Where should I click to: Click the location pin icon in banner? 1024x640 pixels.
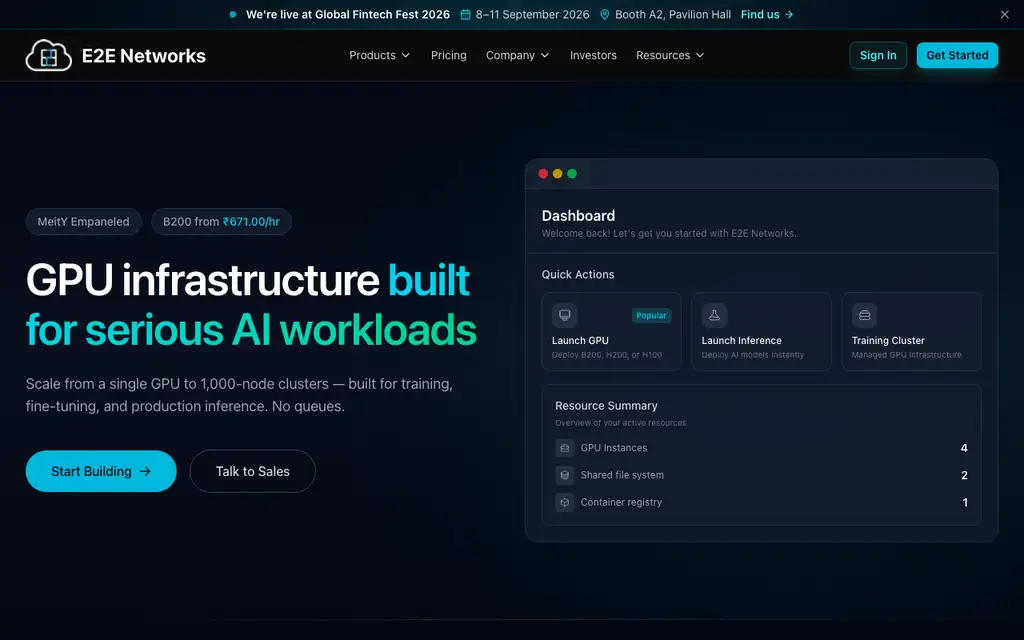pyautogui.click(x=605, y=14)
